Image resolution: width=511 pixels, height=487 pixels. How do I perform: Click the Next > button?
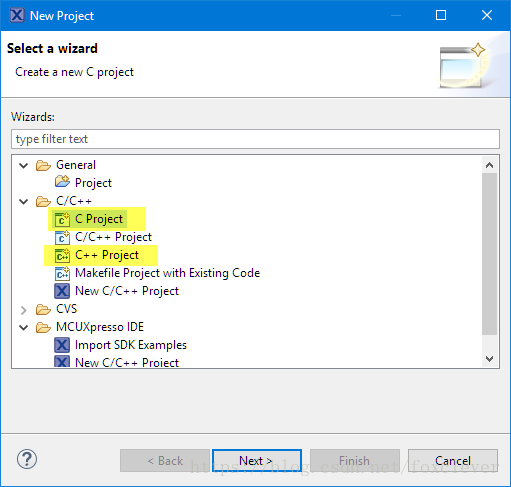click(257, 461)
